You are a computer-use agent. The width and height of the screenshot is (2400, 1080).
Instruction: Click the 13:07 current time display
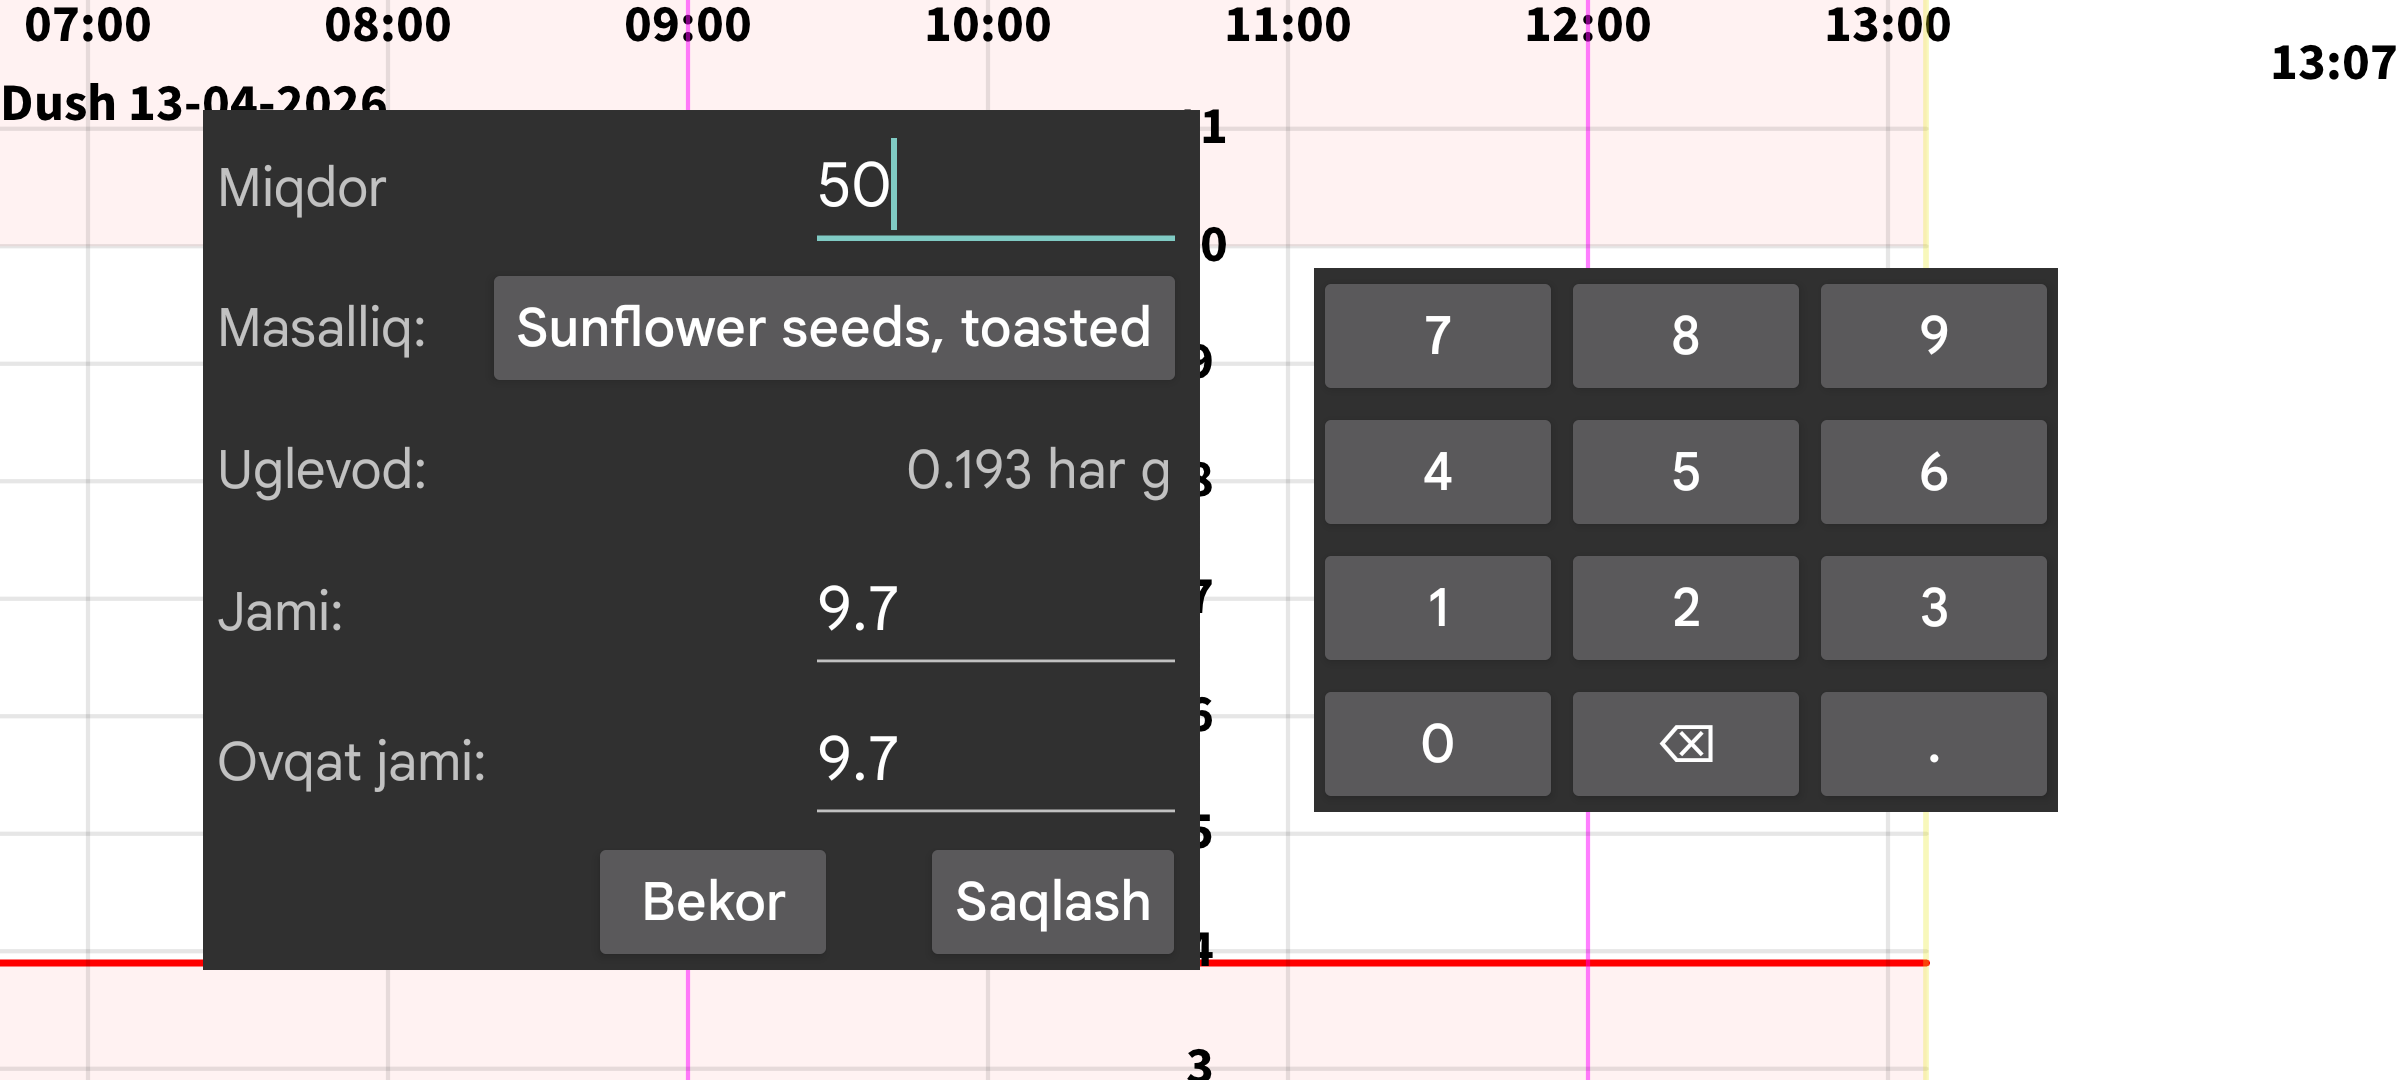point(2332,64)
